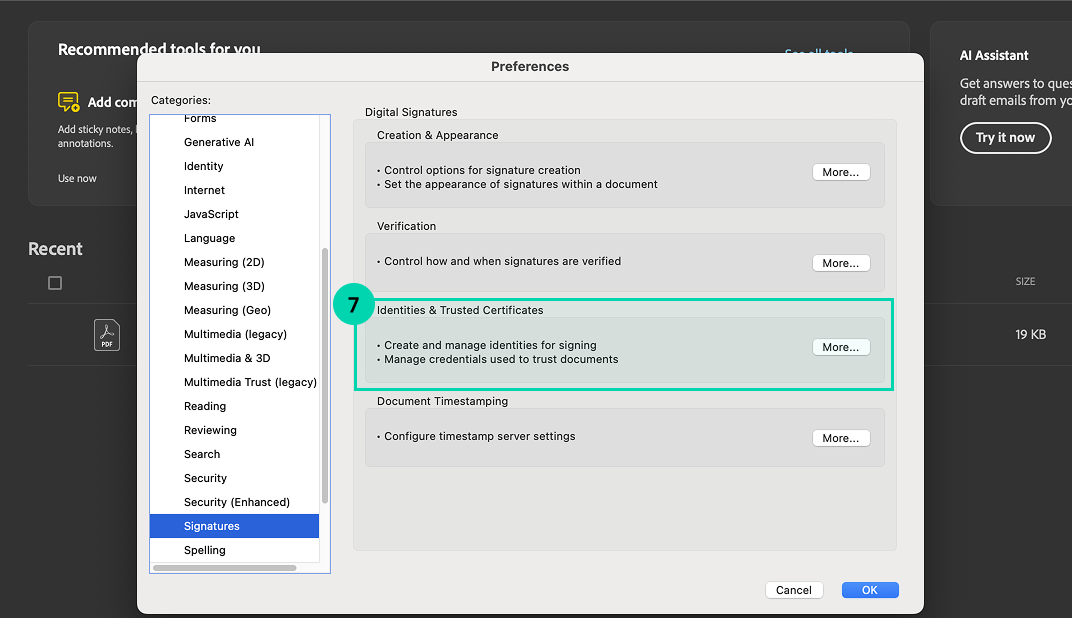Select Security (Enhanced) category

[x=236, y=502]
